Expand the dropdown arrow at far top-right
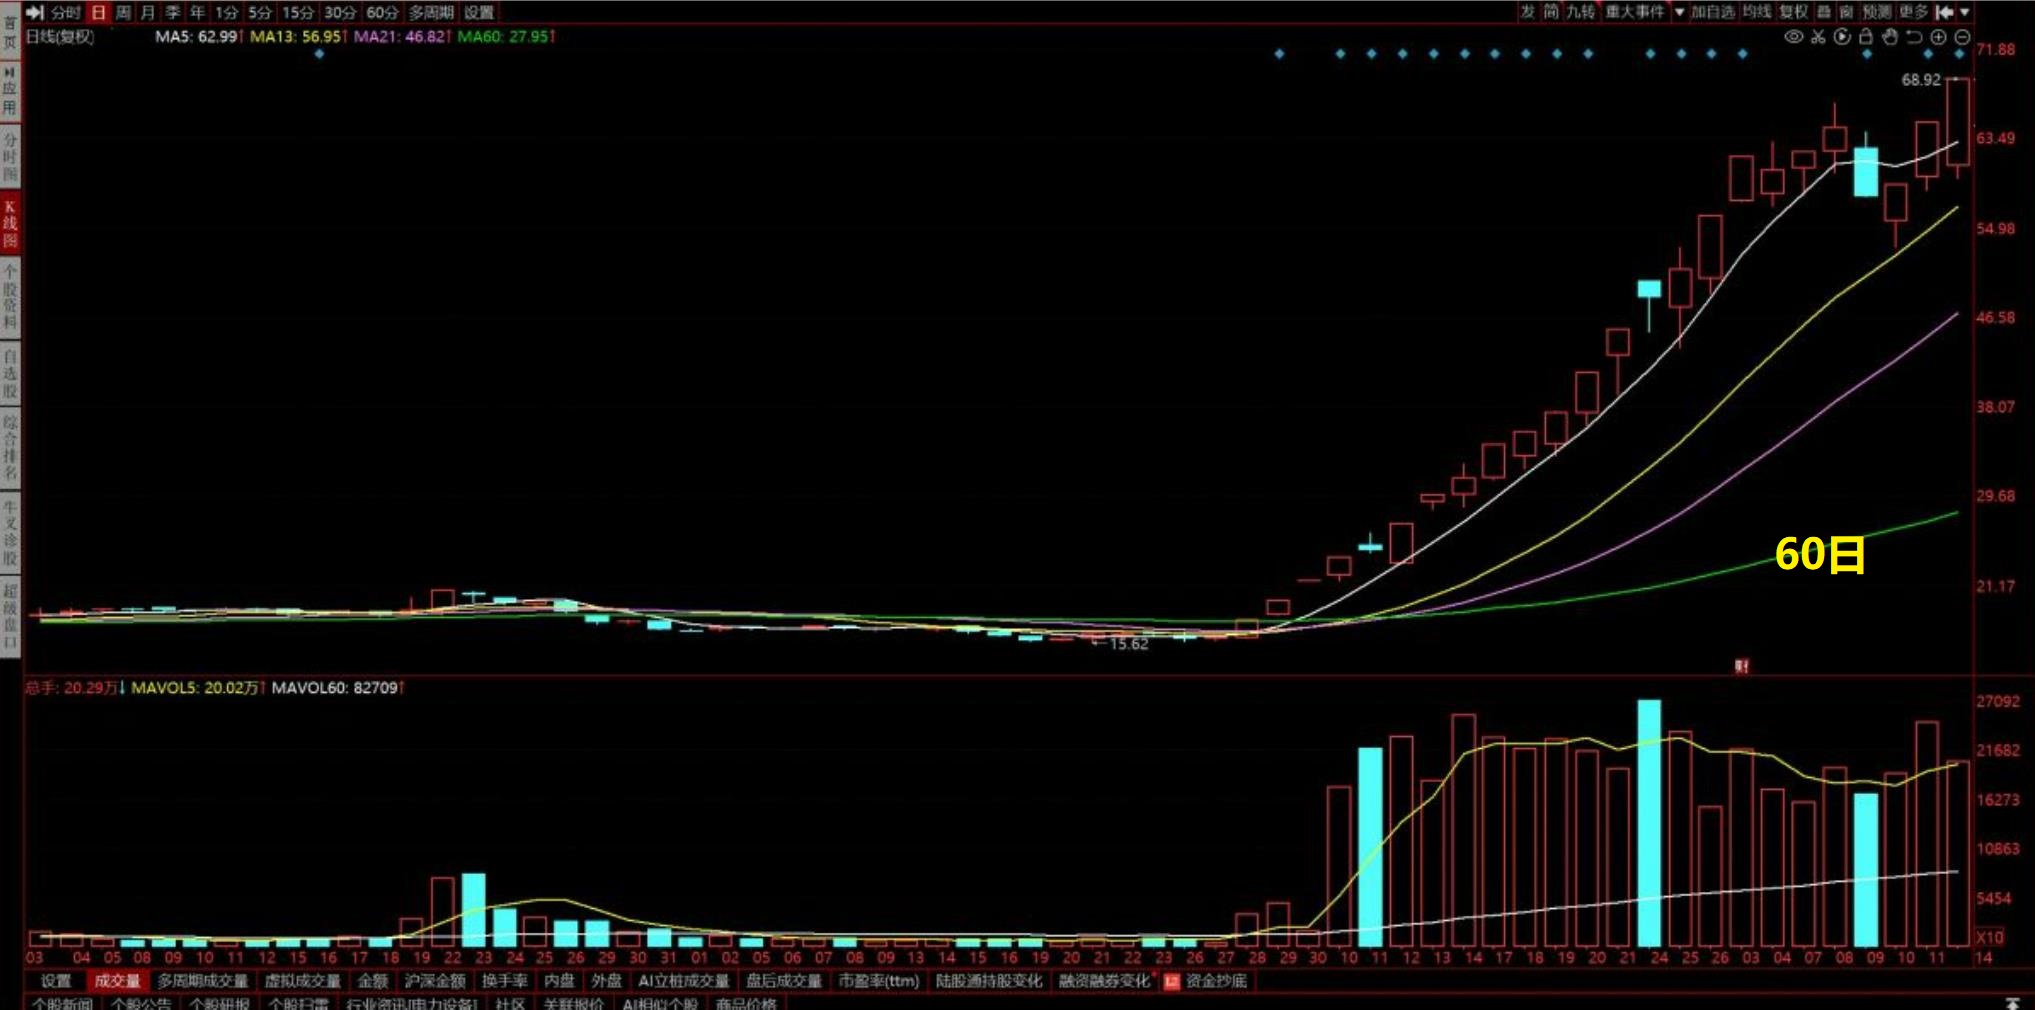Screen dimensions: 2035x1010 tap(1965, 12)
